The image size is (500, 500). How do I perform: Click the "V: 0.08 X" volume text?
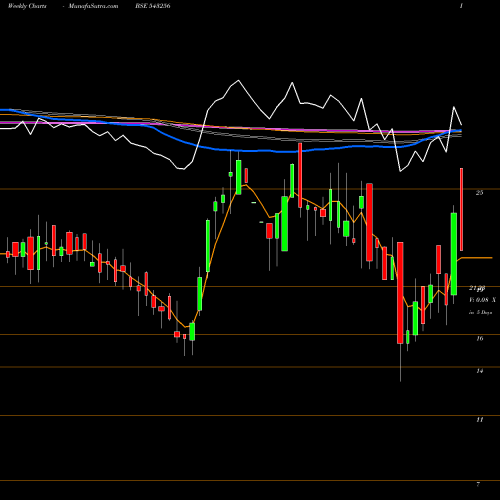point(482,300)
